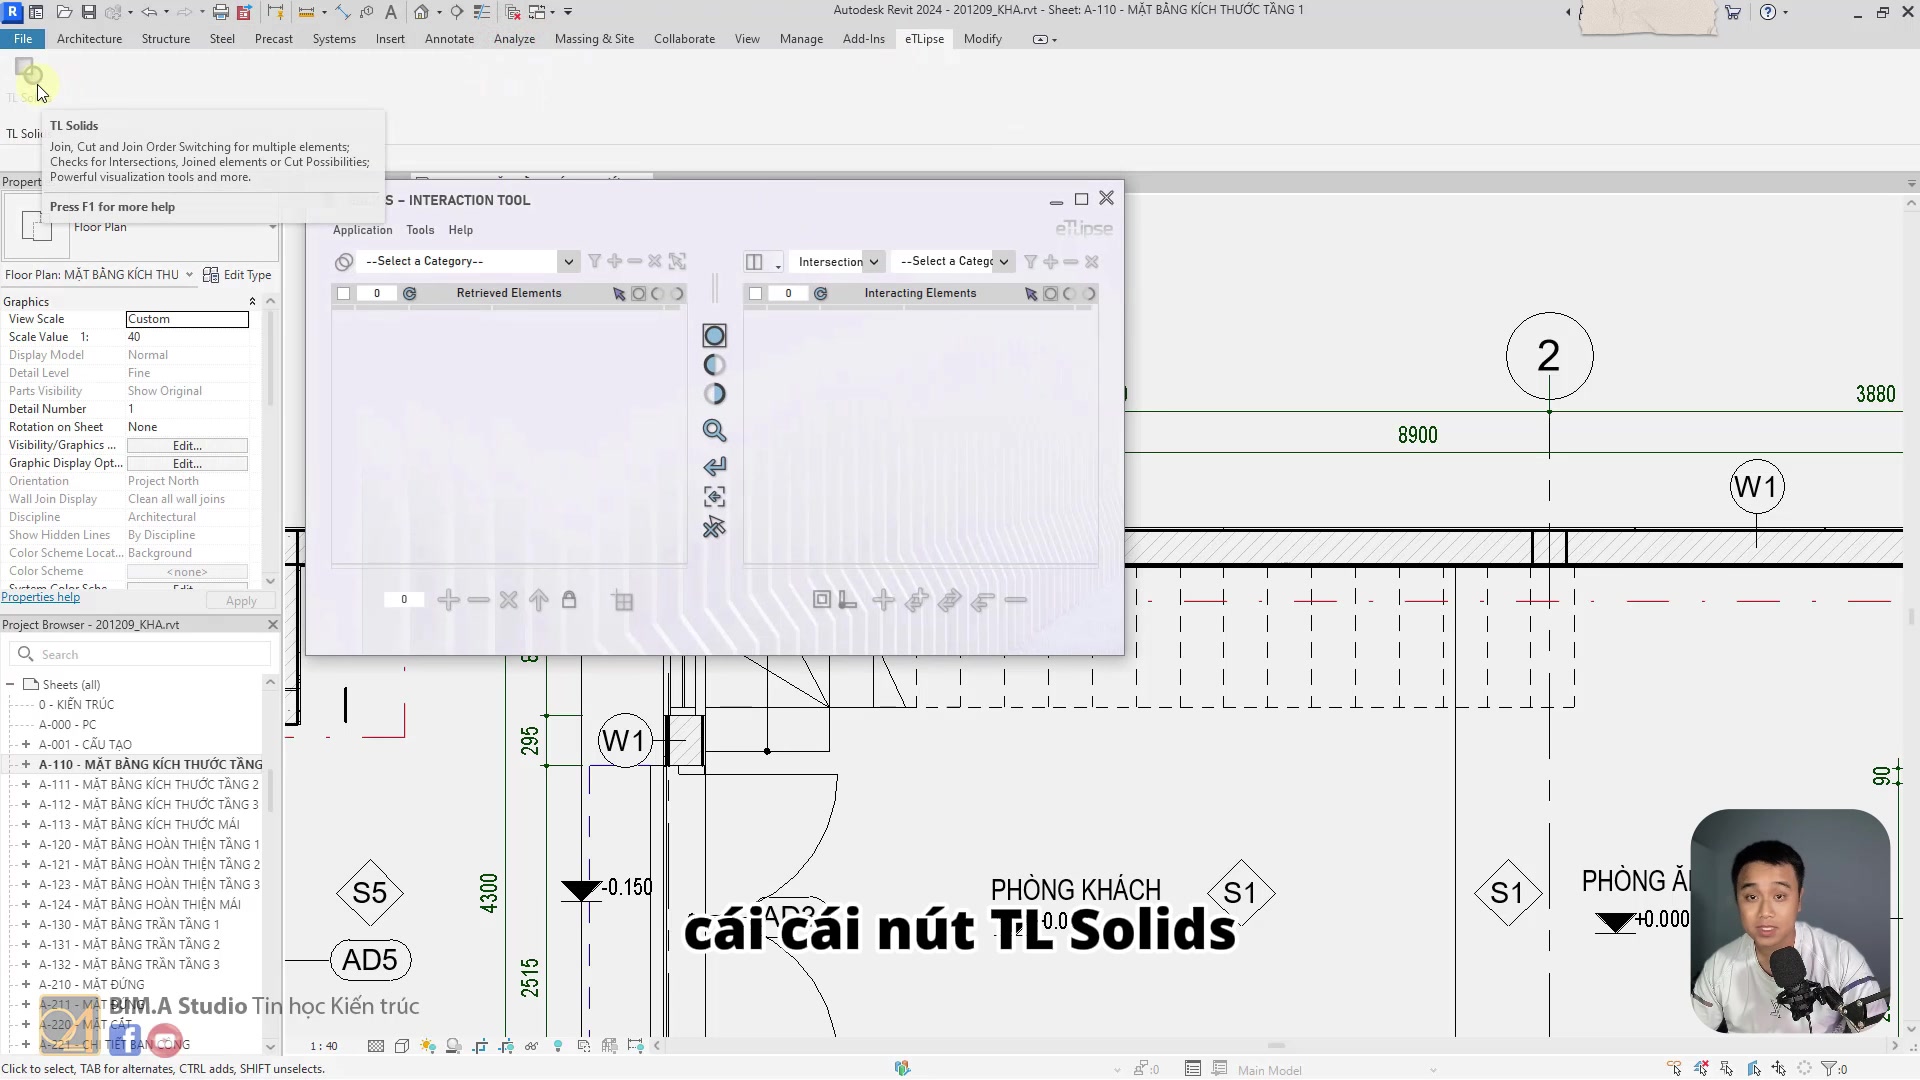Expand the A-001 - CẤU TẠO sheet node
1920x1080 pixels.
26,744
